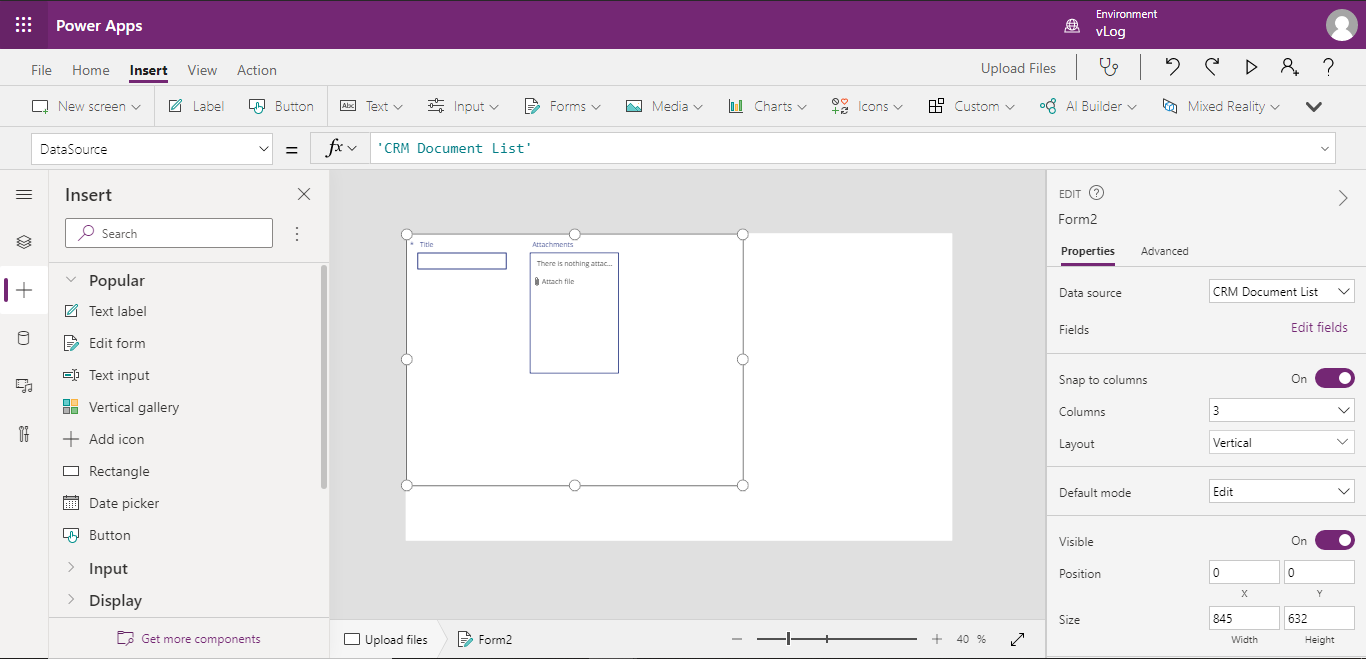Click the user account avatar
This screenshot has height=659, width=1366.
[x=1341, y=25]
